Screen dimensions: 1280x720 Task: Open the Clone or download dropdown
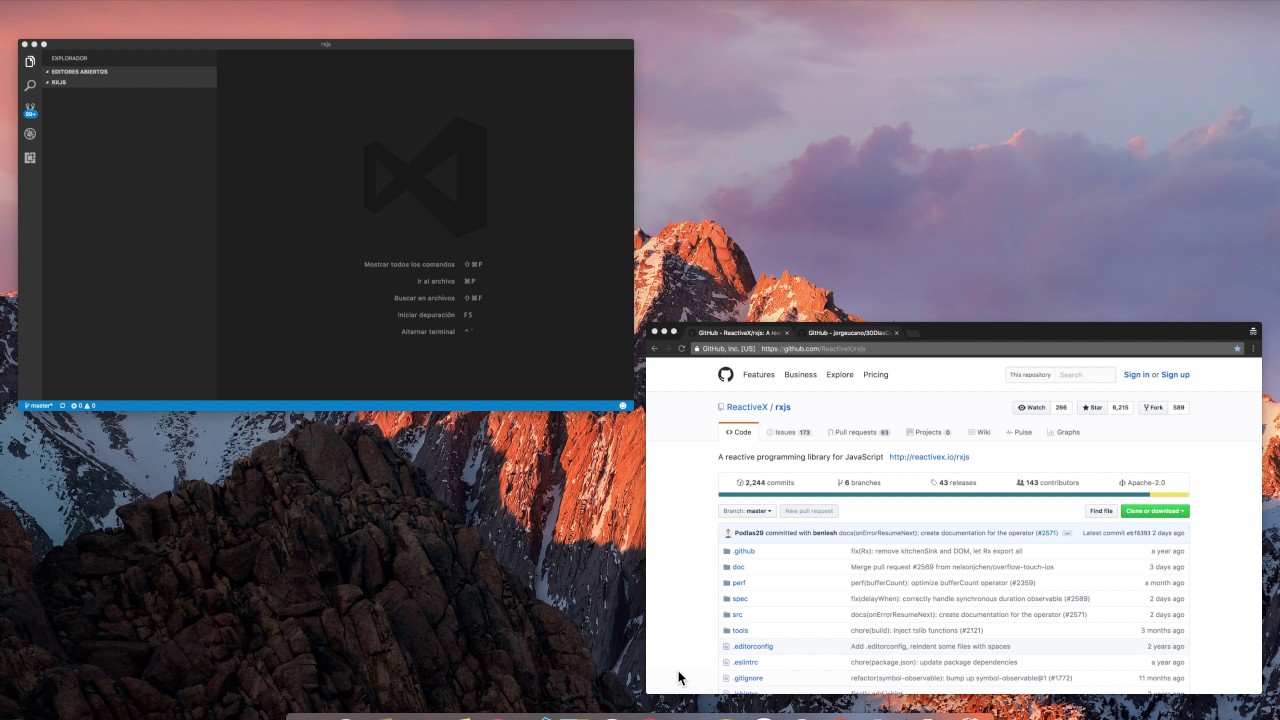point(1155,511)
